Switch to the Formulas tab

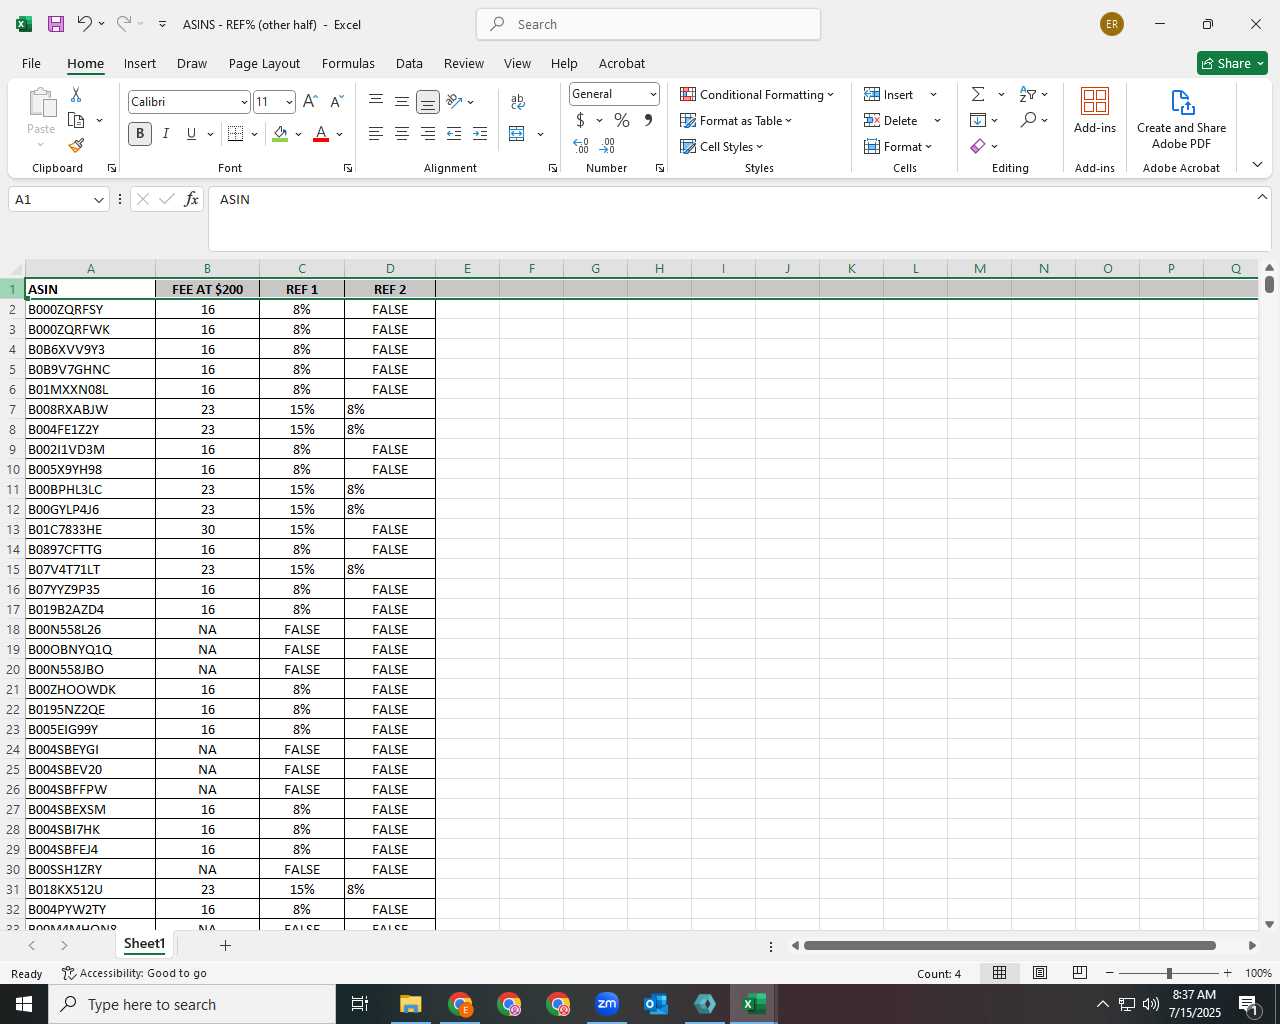tap(348, 63)
